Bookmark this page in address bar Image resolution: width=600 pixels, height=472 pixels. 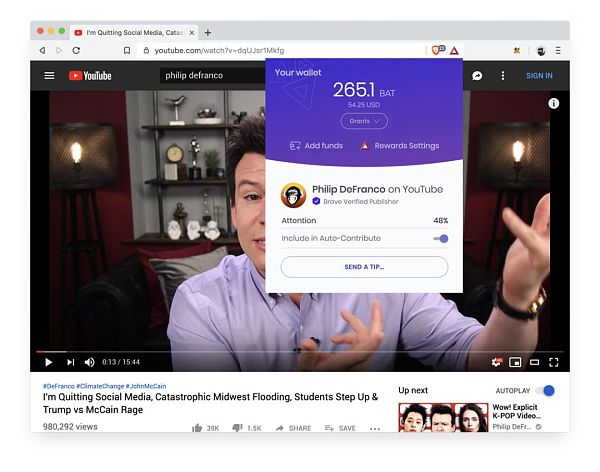[x=127, y=50]
